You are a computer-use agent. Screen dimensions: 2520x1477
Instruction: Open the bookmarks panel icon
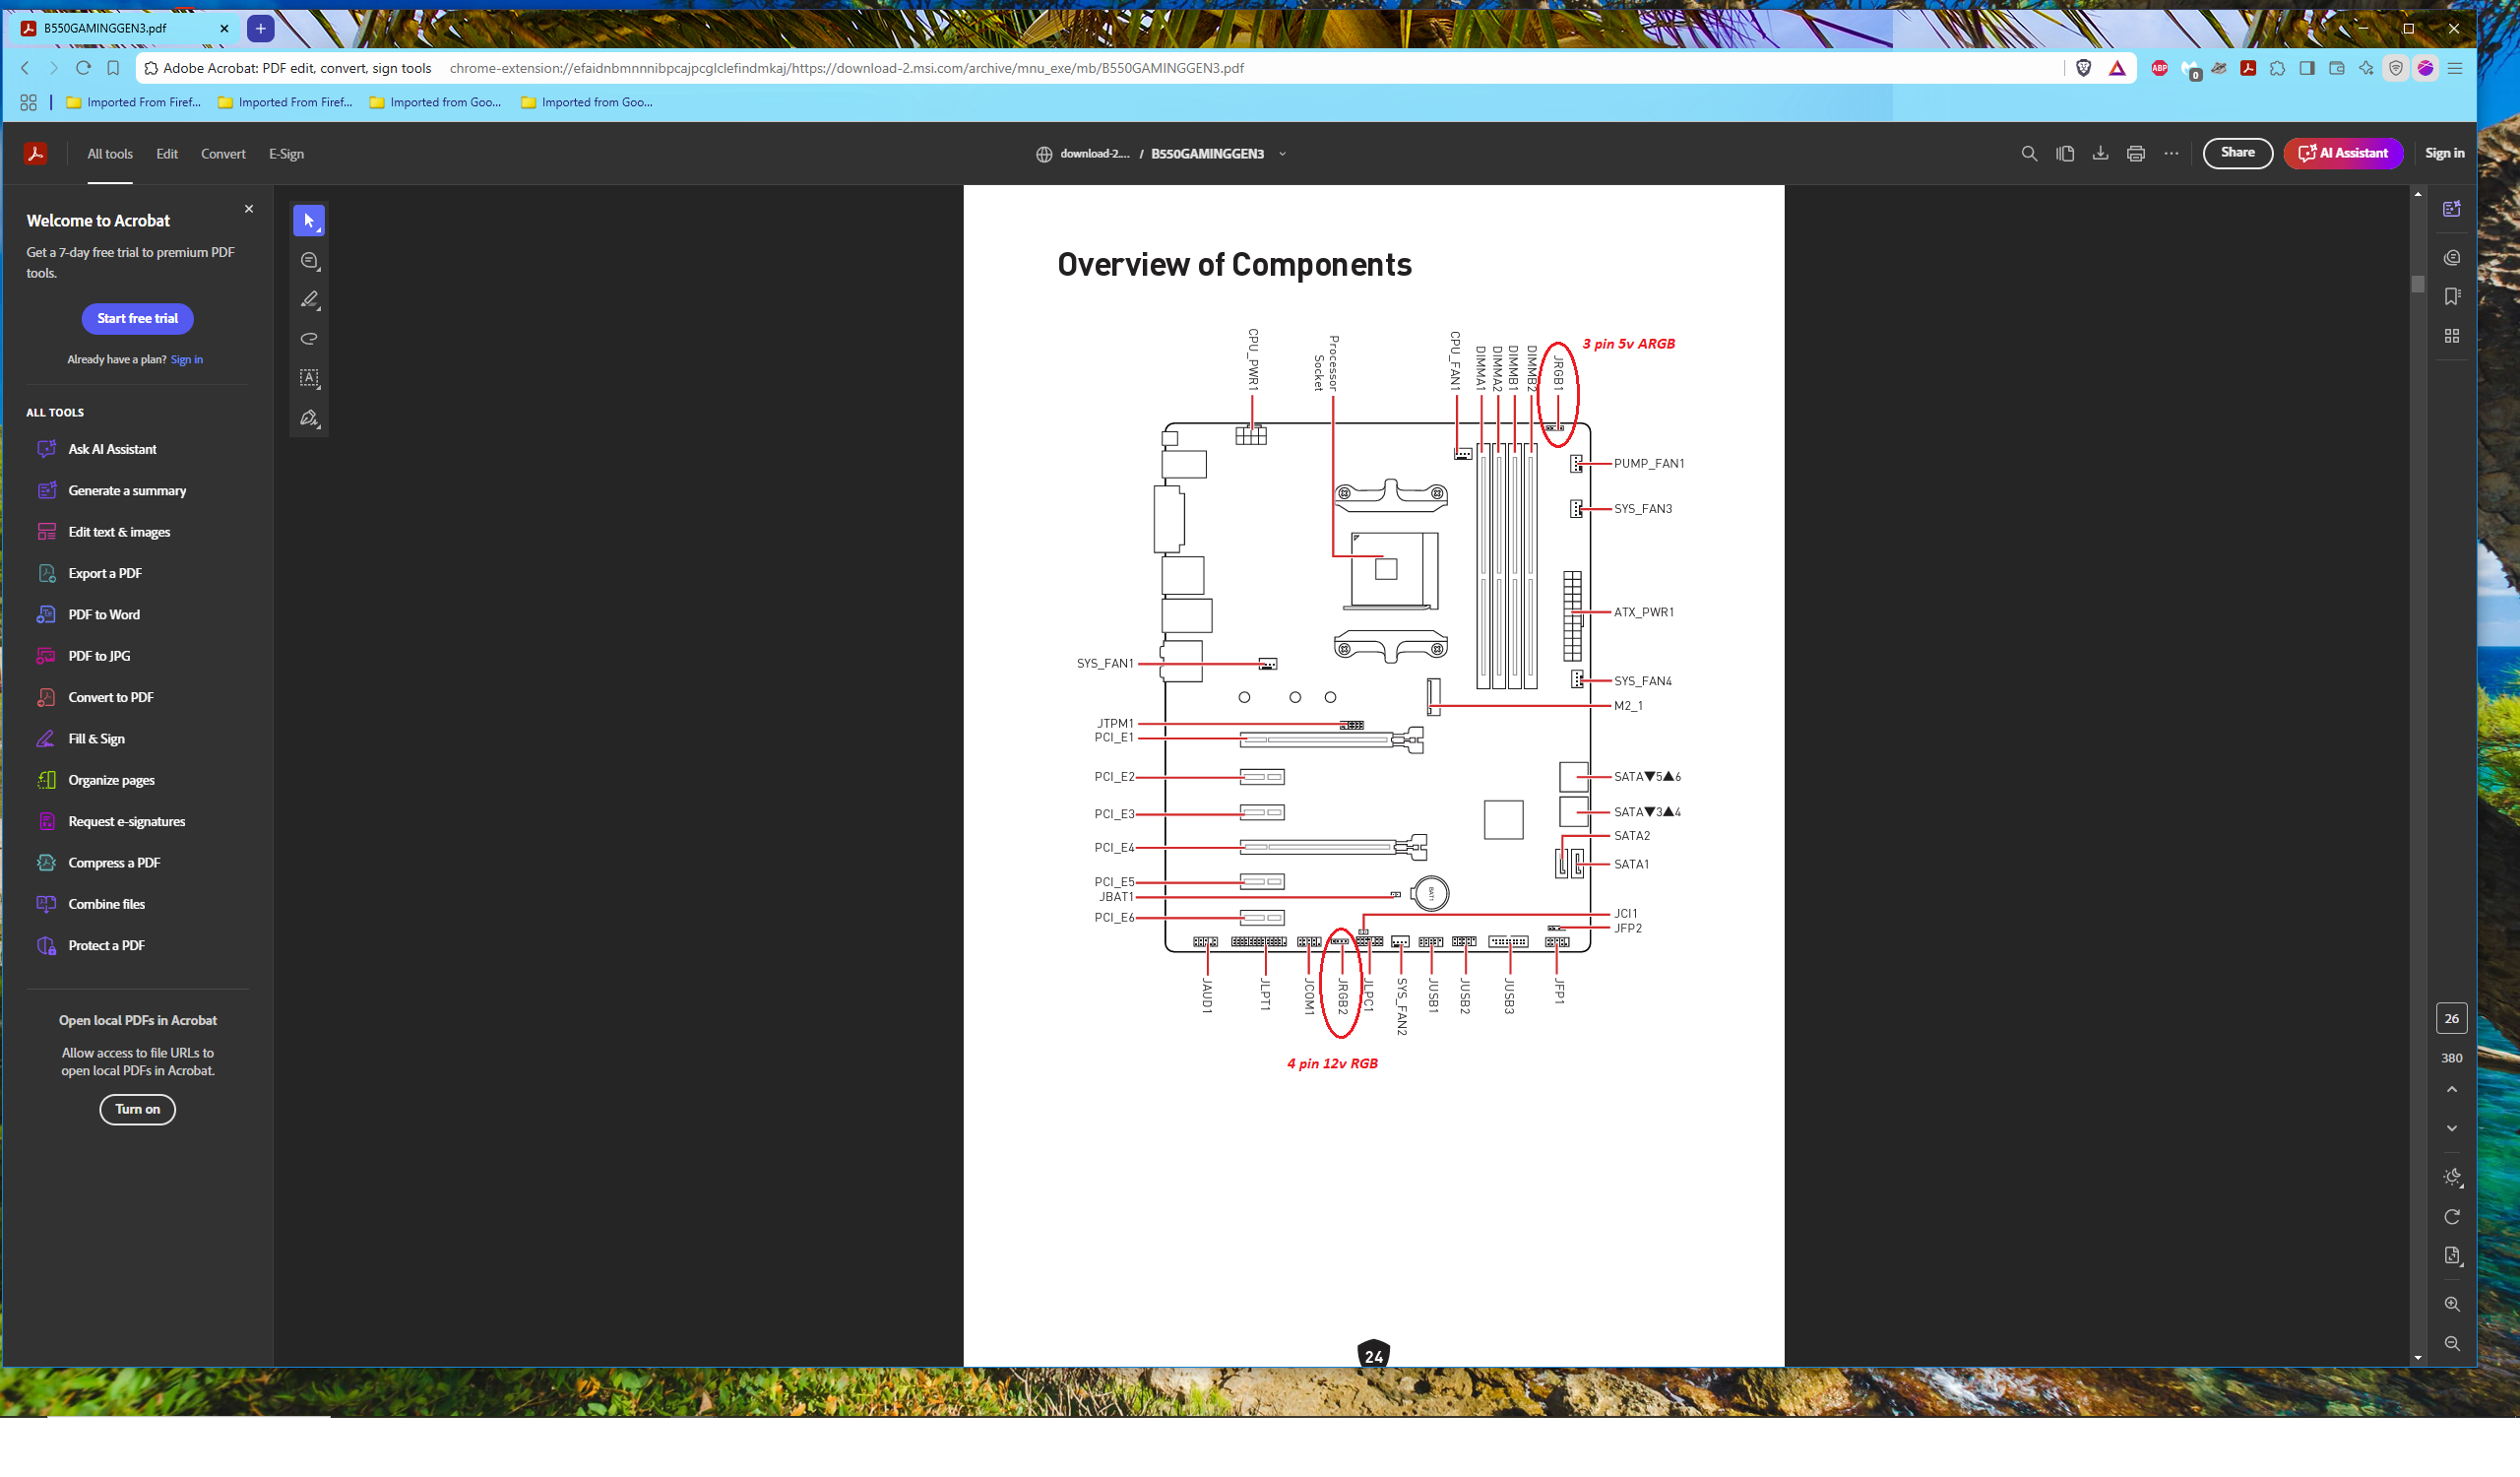[x=2452, y=297]
